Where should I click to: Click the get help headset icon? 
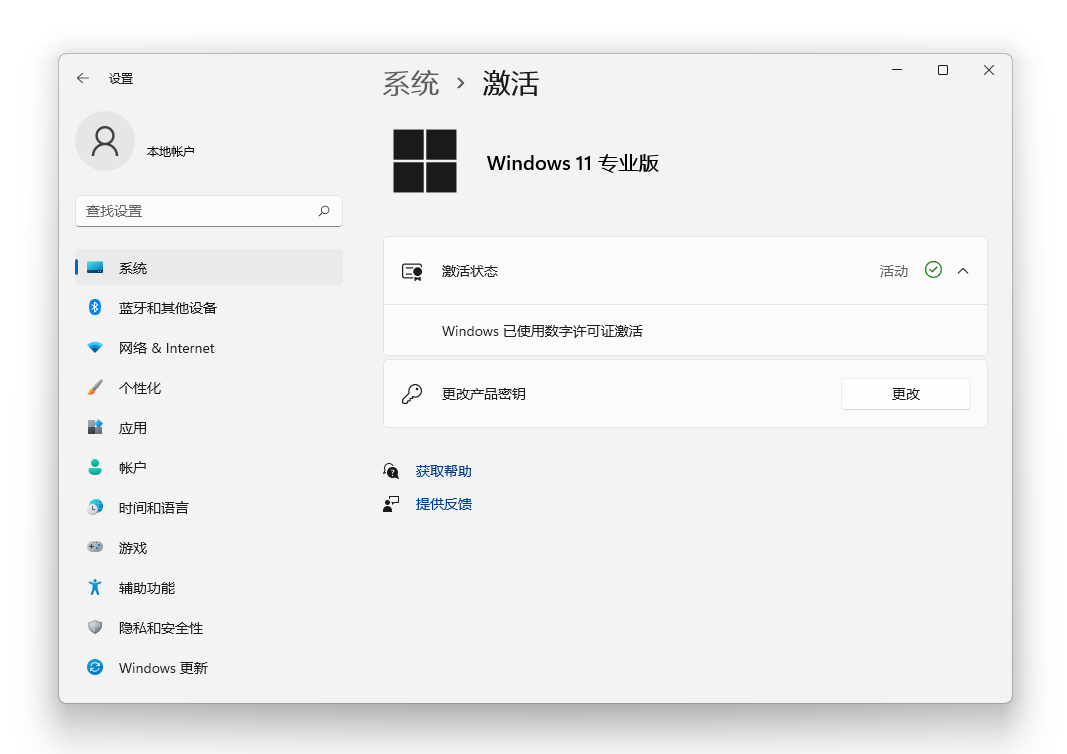click(391, 471)
